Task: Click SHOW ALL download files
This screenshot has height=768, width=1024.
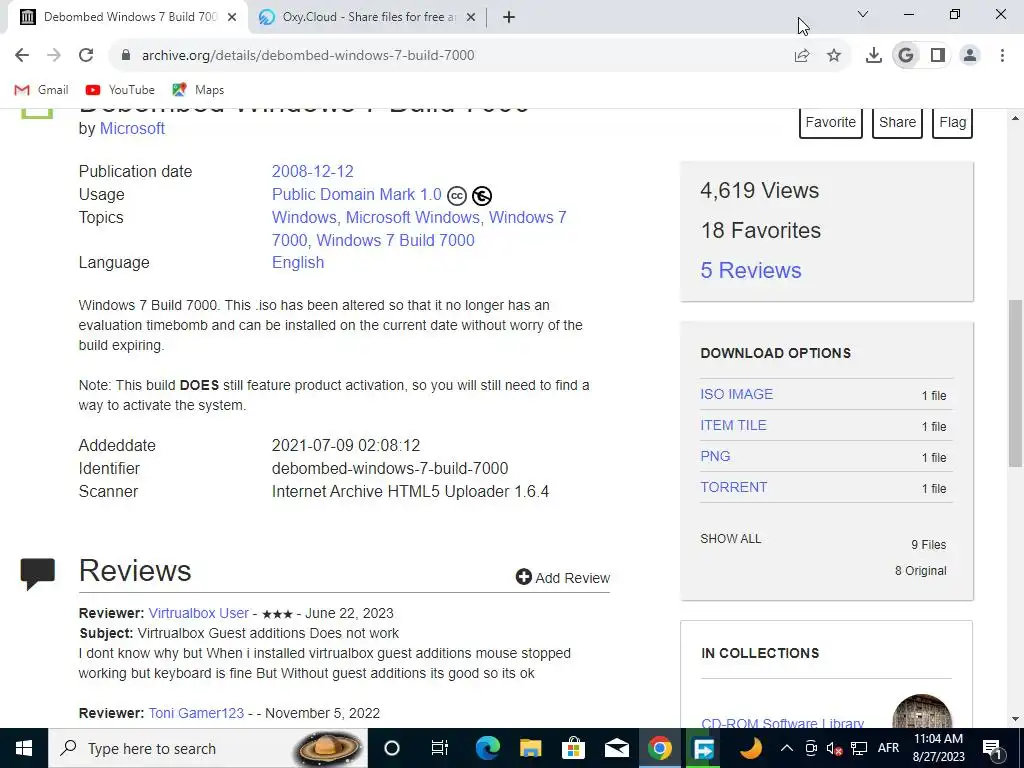Action: [x=731, y=539]
